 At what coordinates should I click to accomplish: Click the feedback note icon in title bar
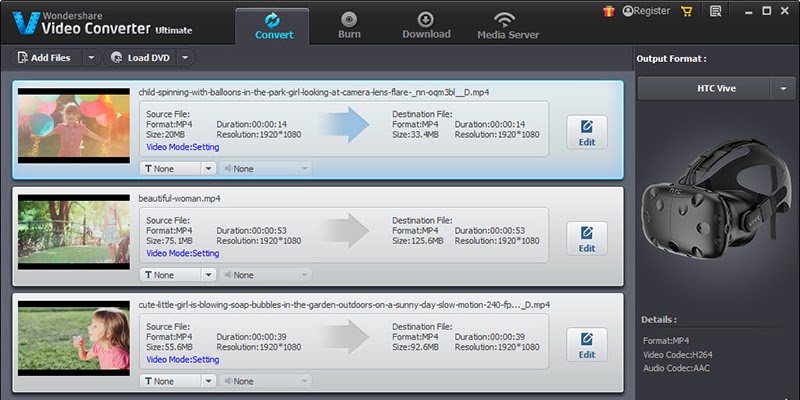(x=715, y=11)
